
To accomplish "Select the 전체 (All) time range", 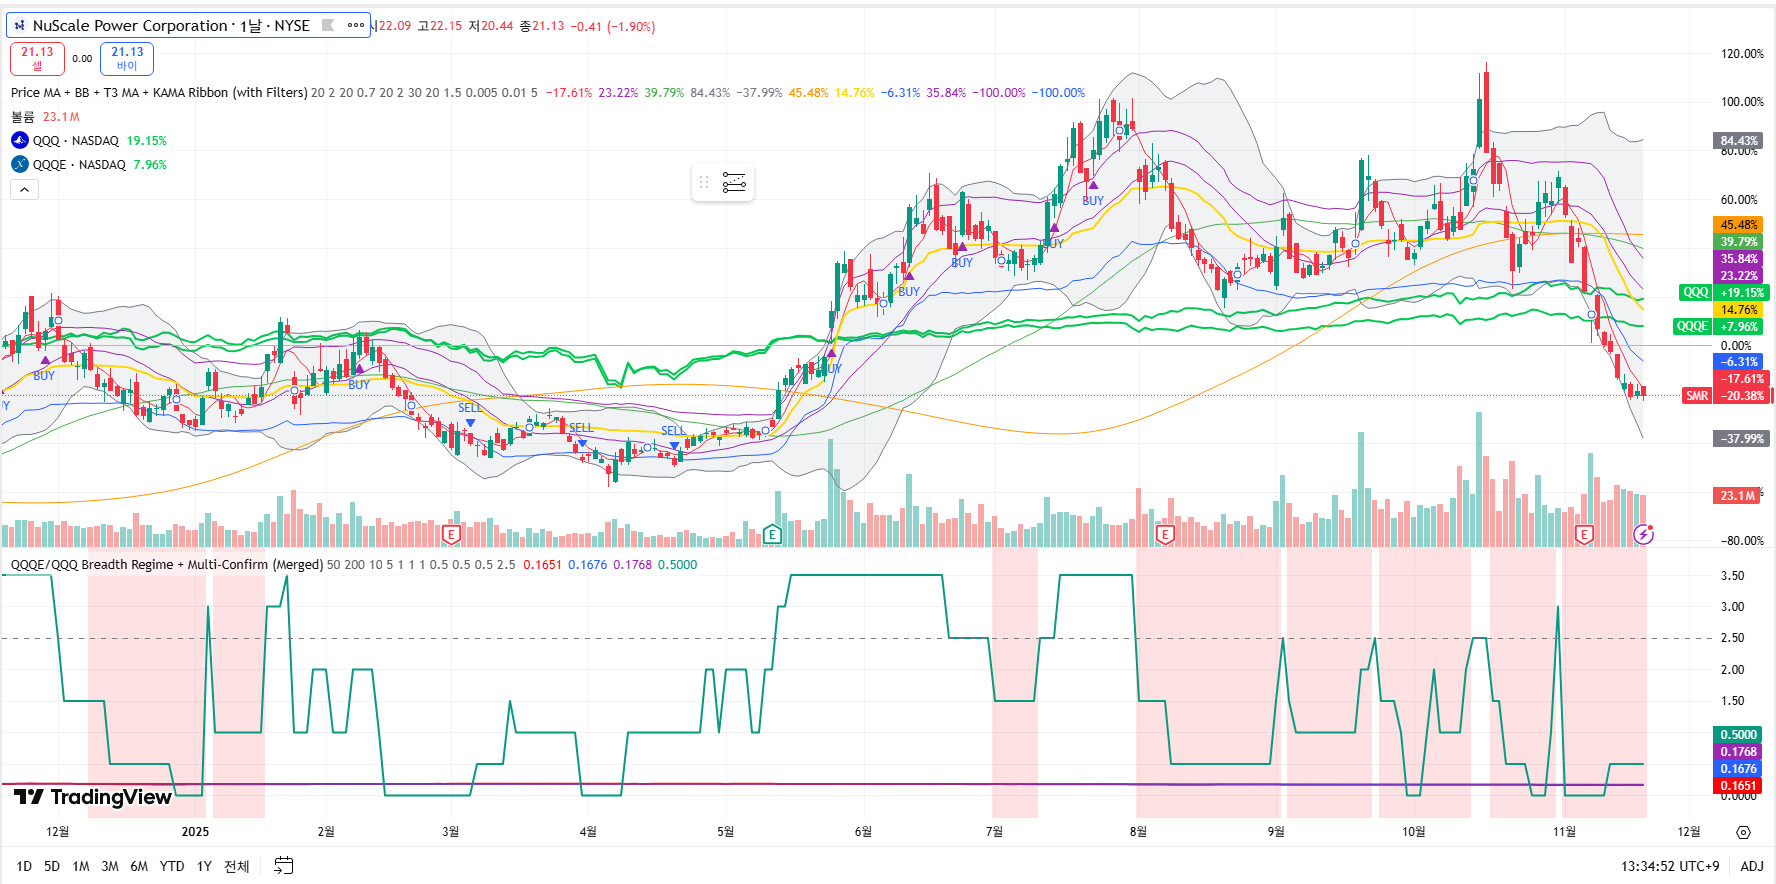I will [x=237, y=866].
